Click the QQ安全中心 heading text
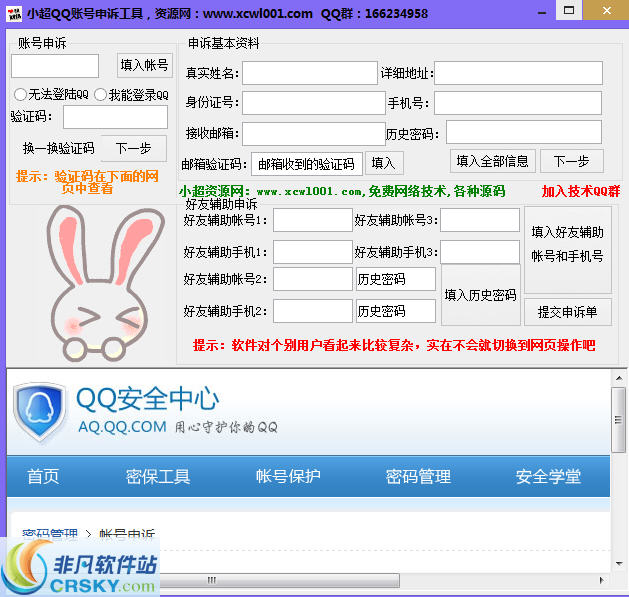This screenshot has height=597, width=629. (x=148, y=399)
